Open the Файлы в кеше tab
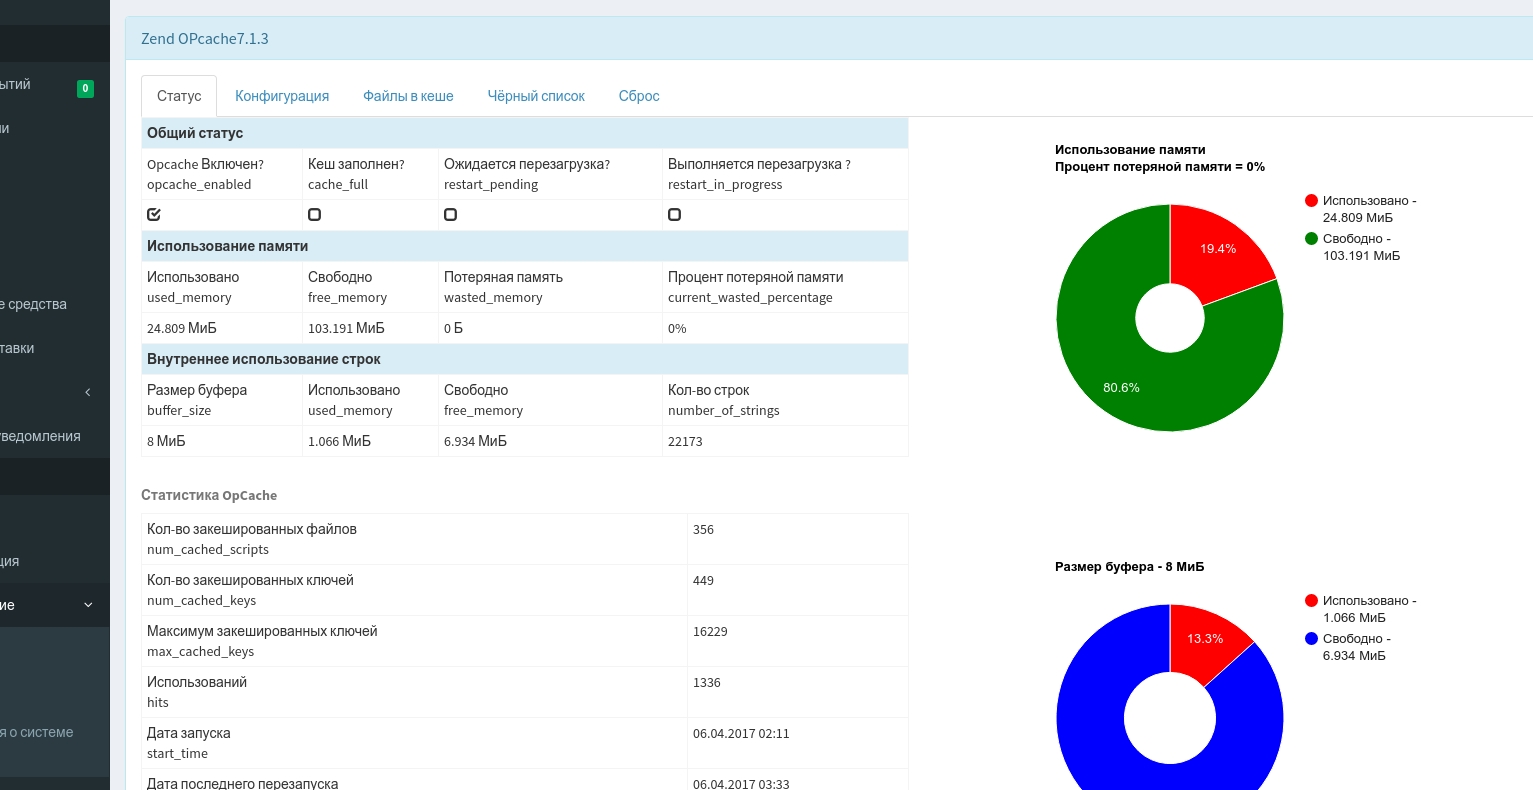 point(408,96)
